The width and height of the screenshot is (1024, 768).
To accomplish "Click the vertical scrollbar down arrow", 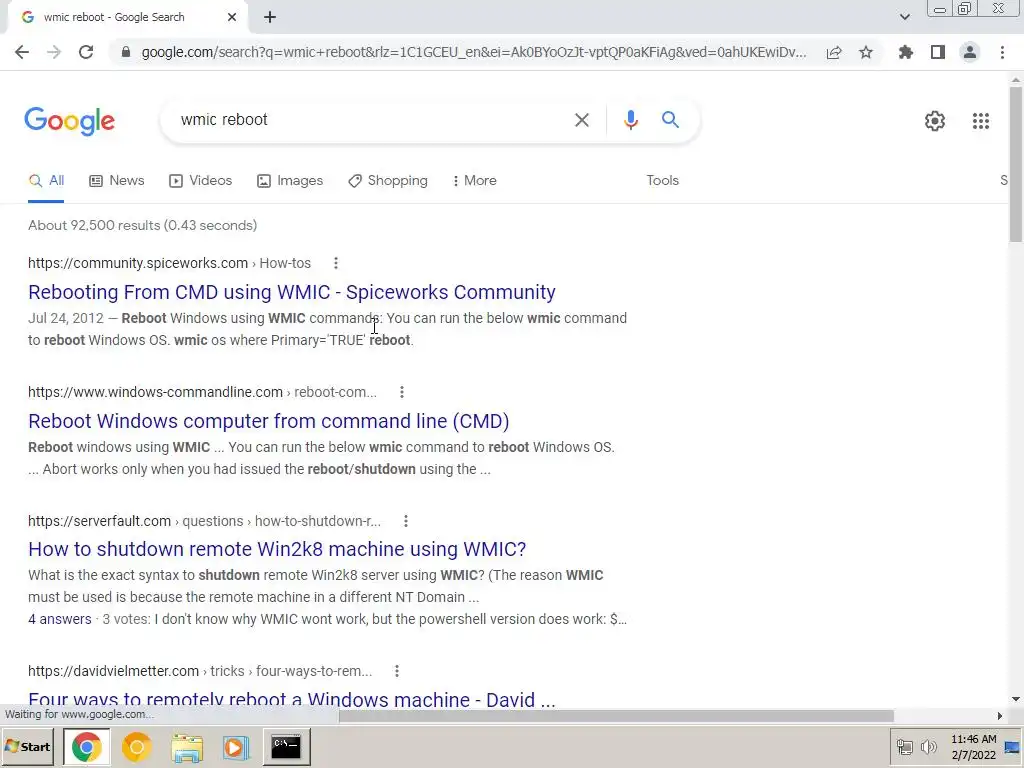I will [1016, 699].
